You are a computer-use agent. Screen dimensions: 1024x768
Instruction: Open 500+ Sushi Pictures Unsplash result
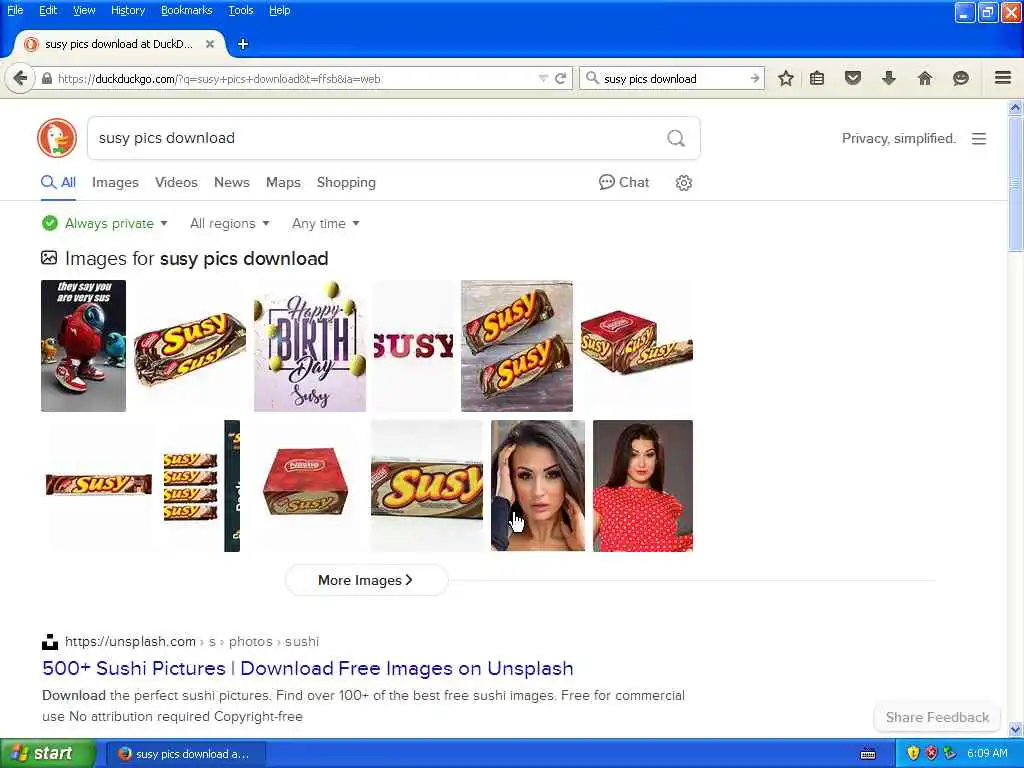(308, 668)
